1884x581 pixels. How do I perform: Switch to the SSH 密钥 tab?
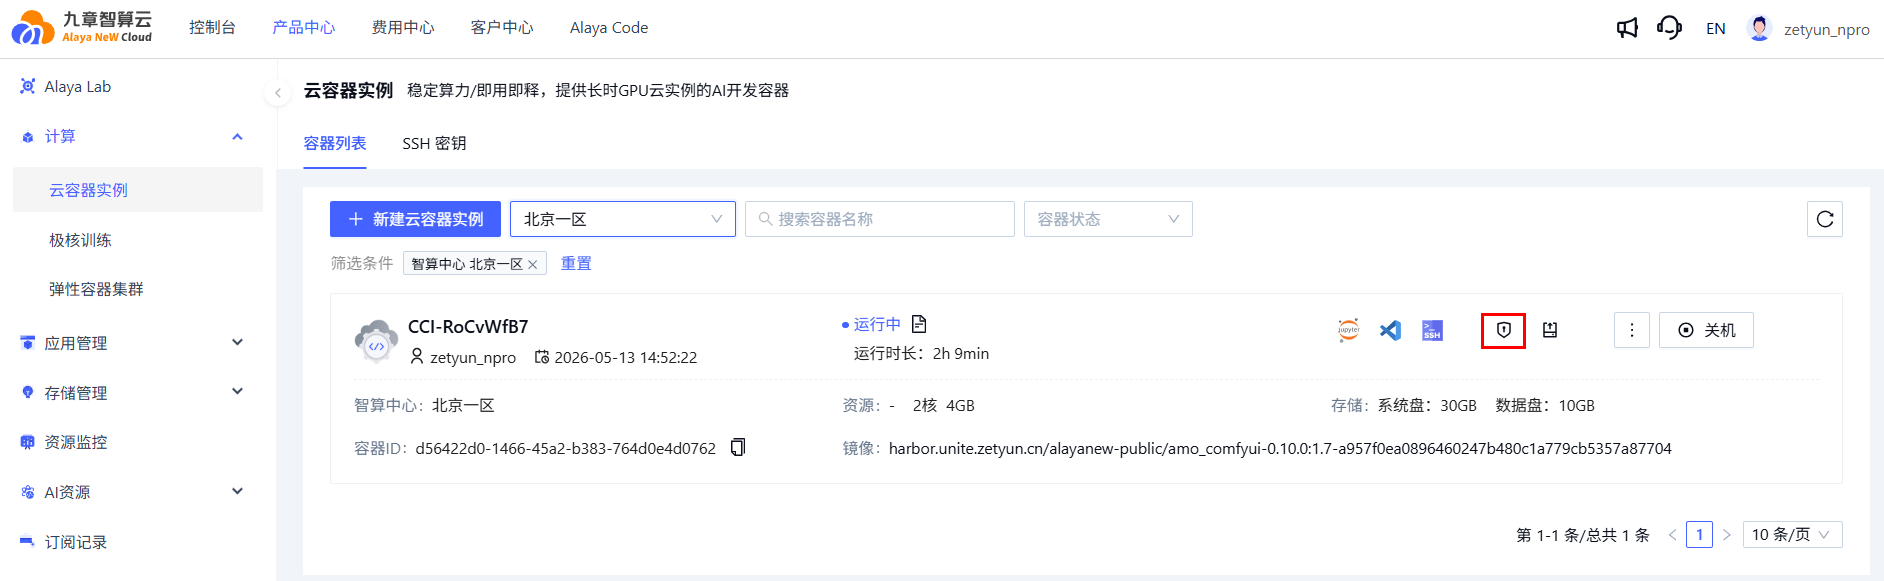(x=434, y=144)
